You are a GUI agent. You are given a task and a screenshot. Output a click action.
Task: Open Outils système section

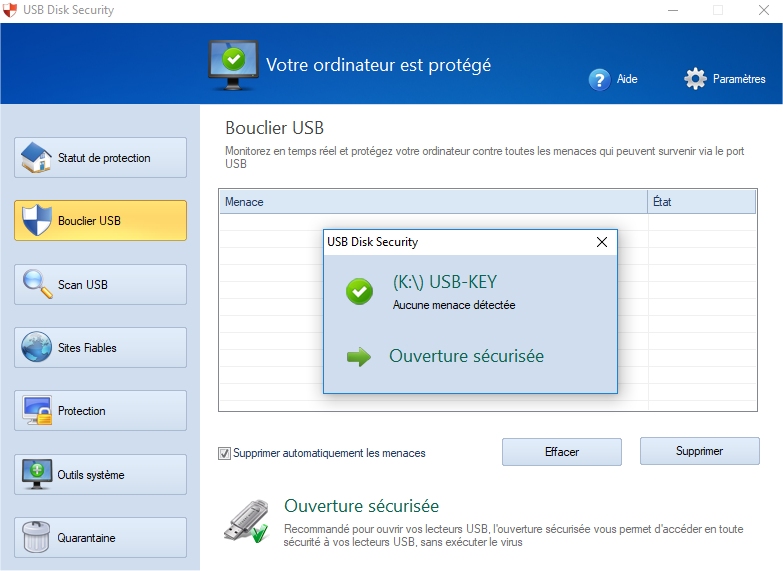pyautogui.click(x=100, y=474)
